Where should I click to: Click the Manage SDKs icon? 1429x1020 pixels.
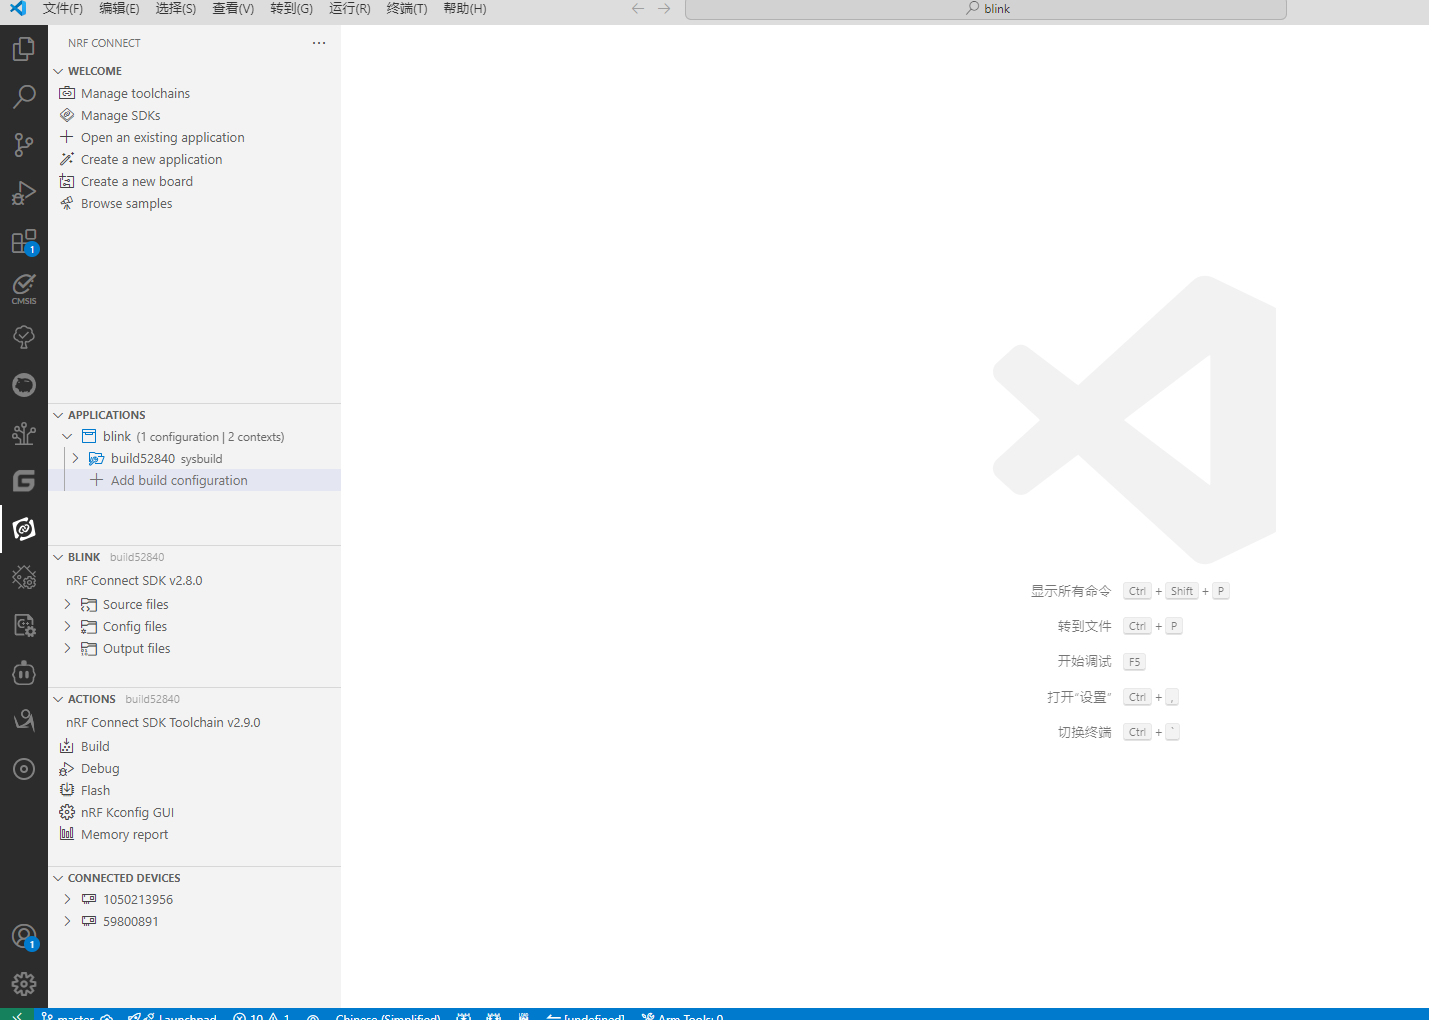coord(67,115)
